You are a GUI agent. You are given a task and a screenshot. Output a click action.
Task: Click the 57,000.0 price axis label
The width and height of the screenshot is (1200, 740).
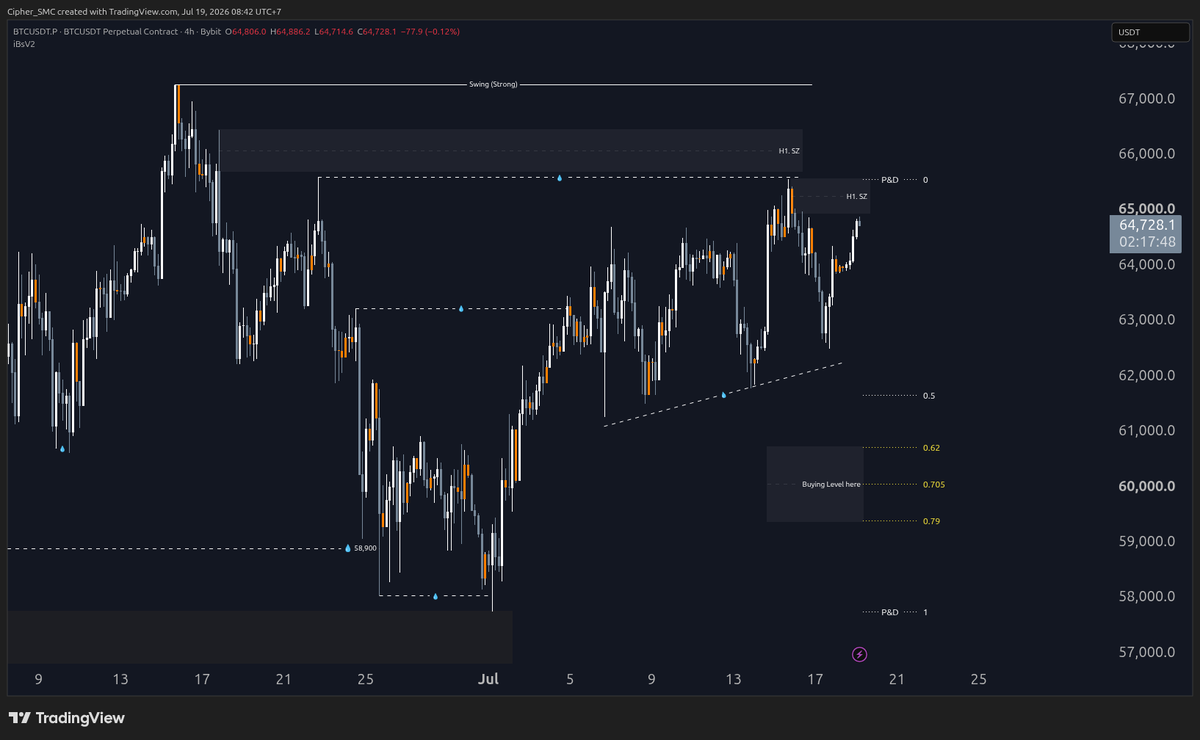pos(1146,653)
